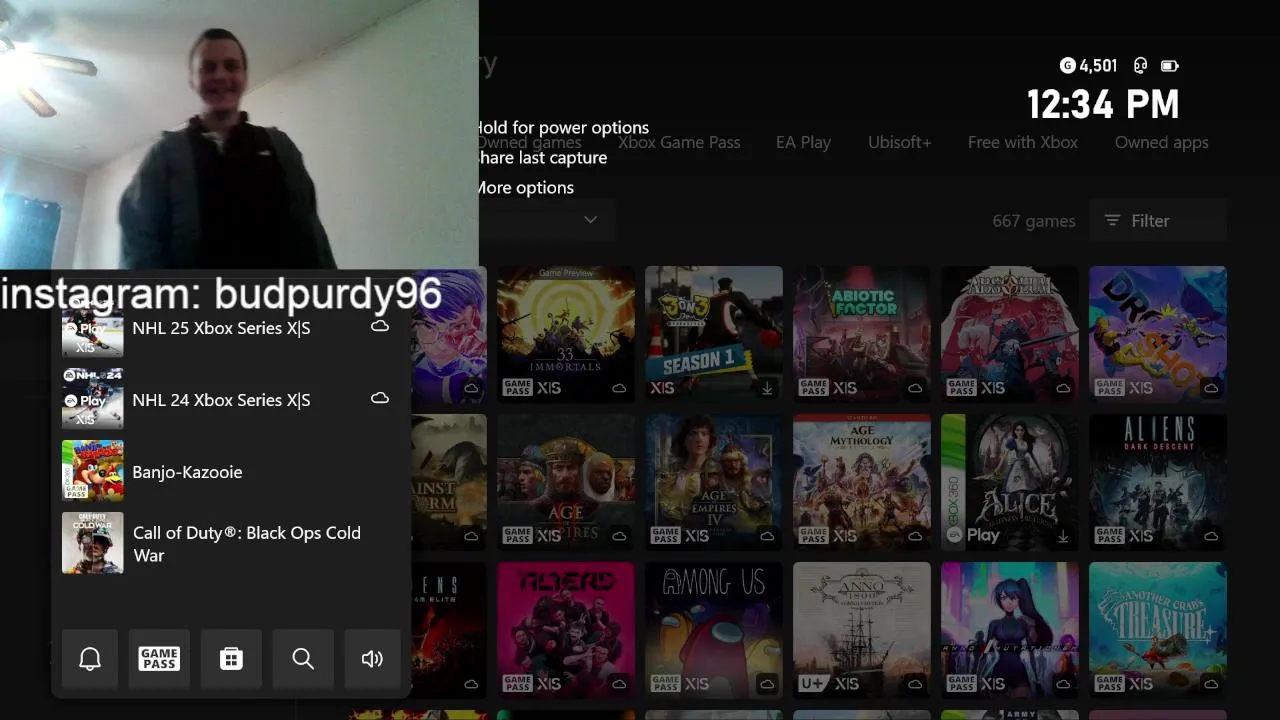Switch to Free with Xbox tab
The width and height of the screenshot is (1280, 720).
pos(1022,142)
